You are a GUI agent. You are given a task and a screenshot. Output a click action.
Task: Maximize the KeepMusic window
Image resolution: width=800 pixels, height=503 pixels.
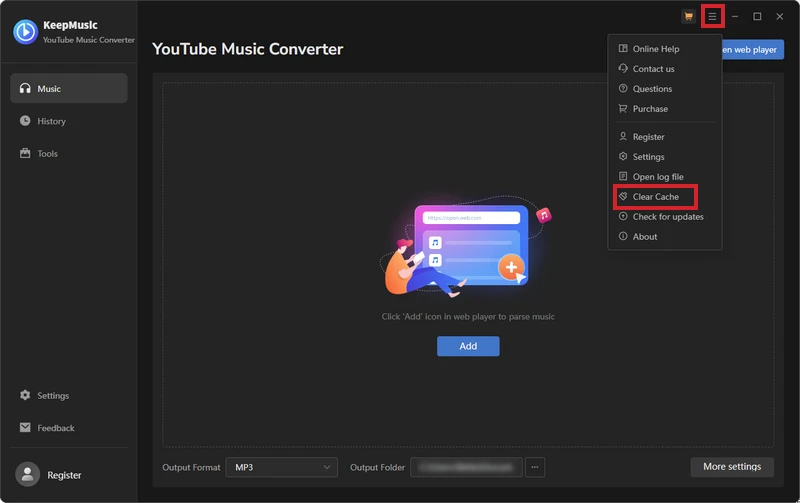click(x=757, y=16)
